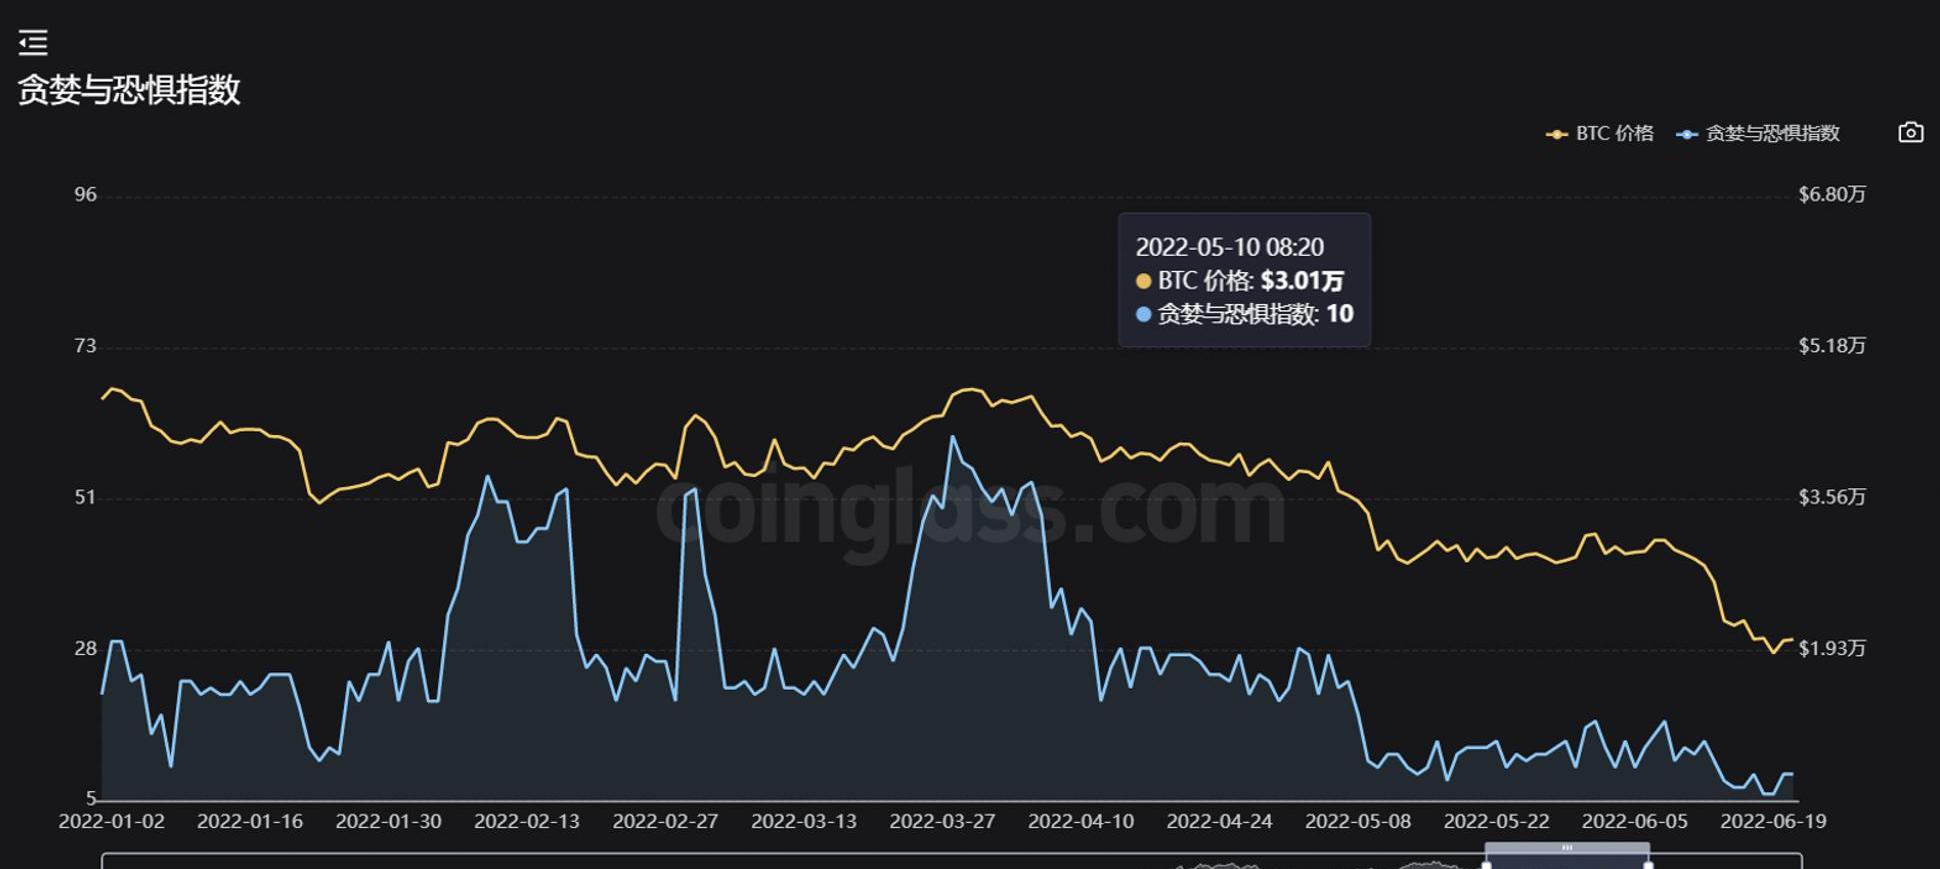Click the 2022-05-08 date axis label

pos(1358,821)
